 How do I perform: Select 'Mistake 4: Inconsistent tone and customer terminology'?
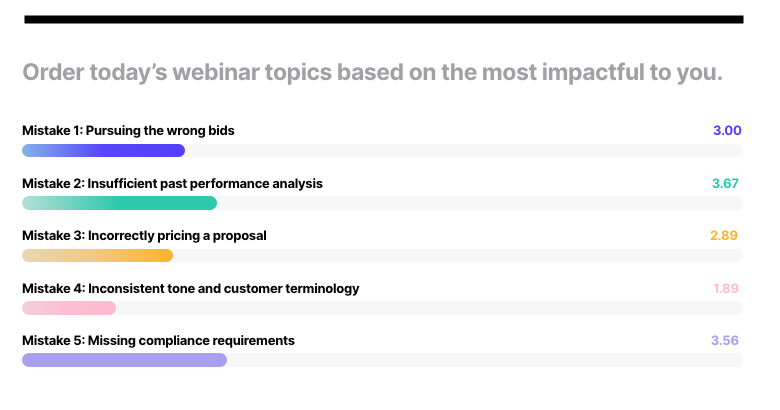click(190, 288)
